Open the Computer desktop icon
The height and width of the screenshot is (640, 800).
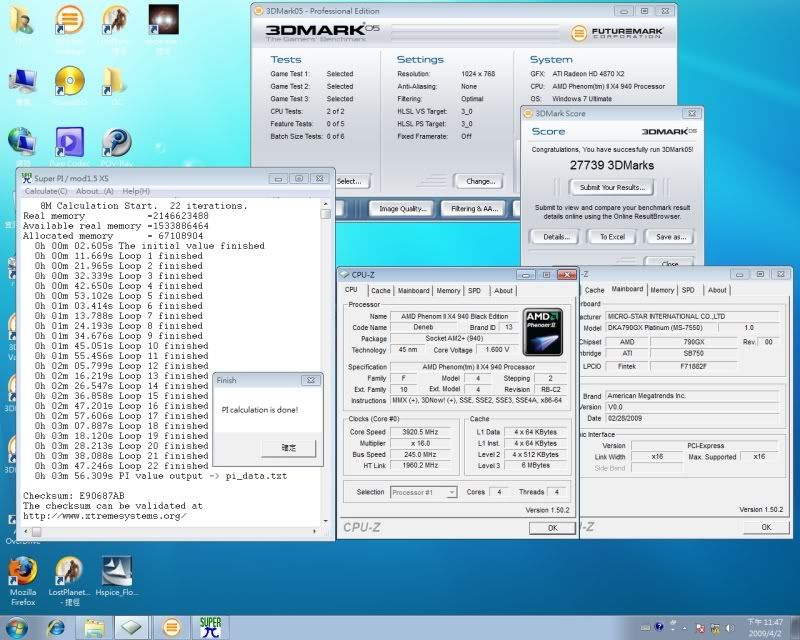(x=22, y=82)
